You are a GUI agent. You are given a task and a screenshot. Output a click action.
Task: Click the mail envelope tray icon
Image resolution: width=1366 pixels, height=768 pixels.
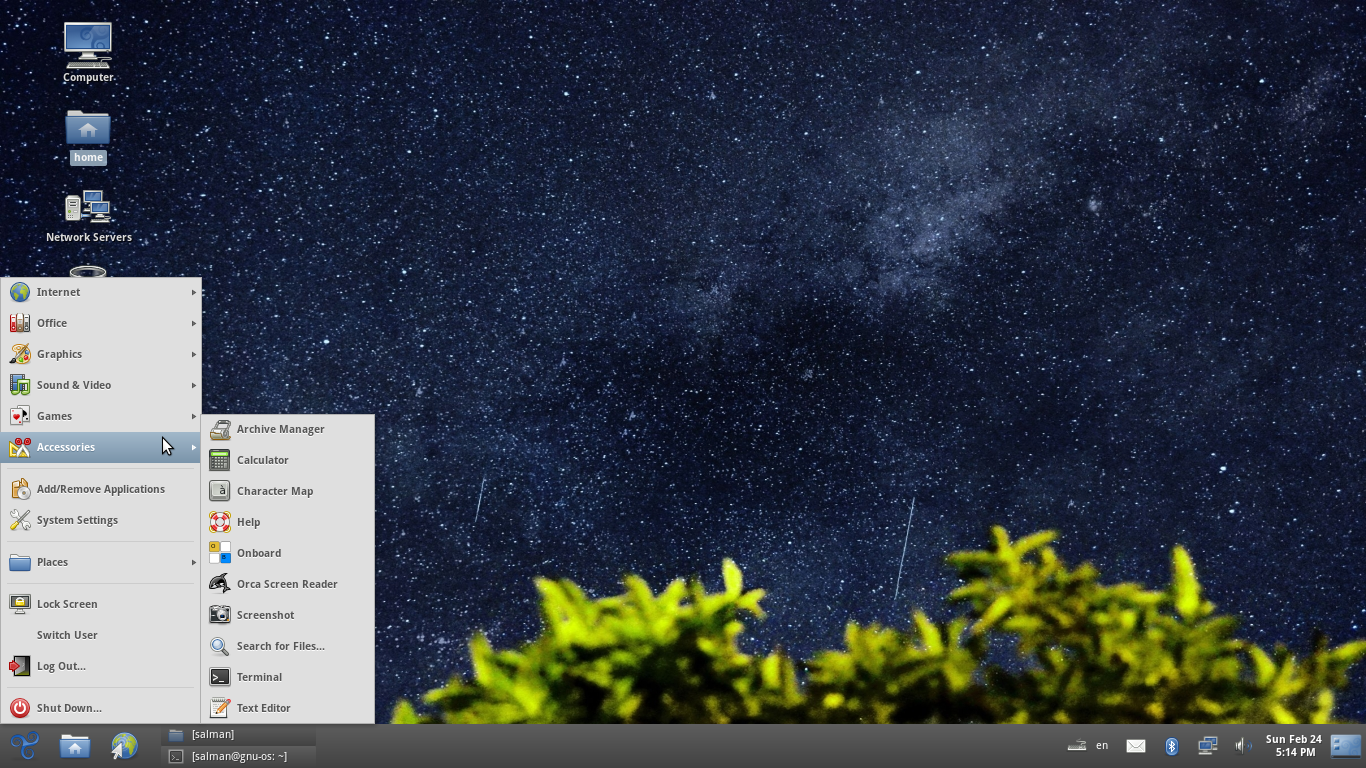(x=1136, y=746)
